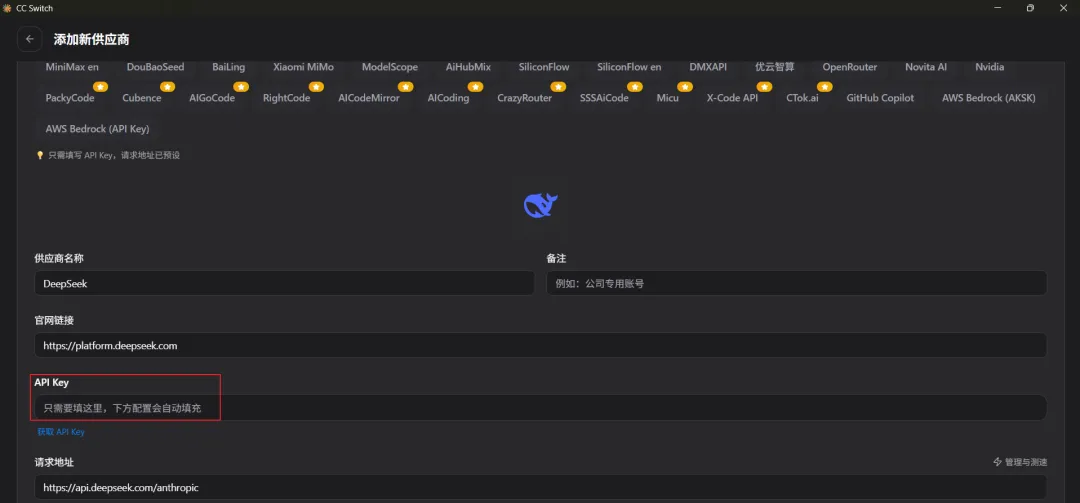Pick the ModelScope provider preset

390,67
